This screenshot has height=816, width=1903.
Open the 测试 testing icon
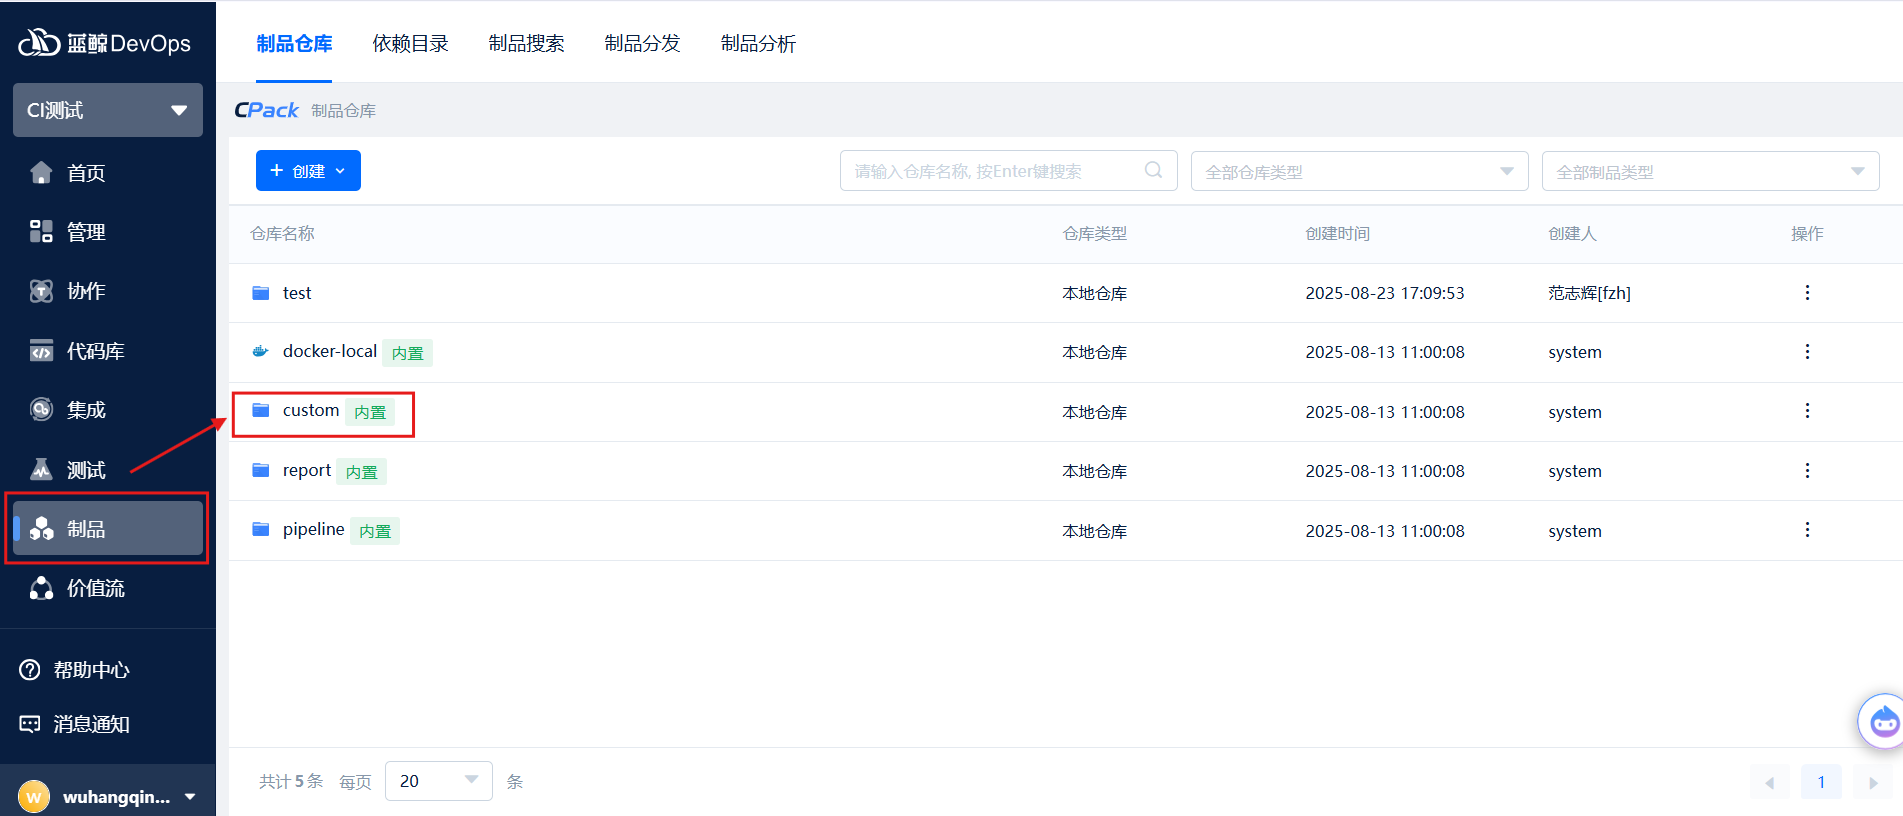(41, 469)
